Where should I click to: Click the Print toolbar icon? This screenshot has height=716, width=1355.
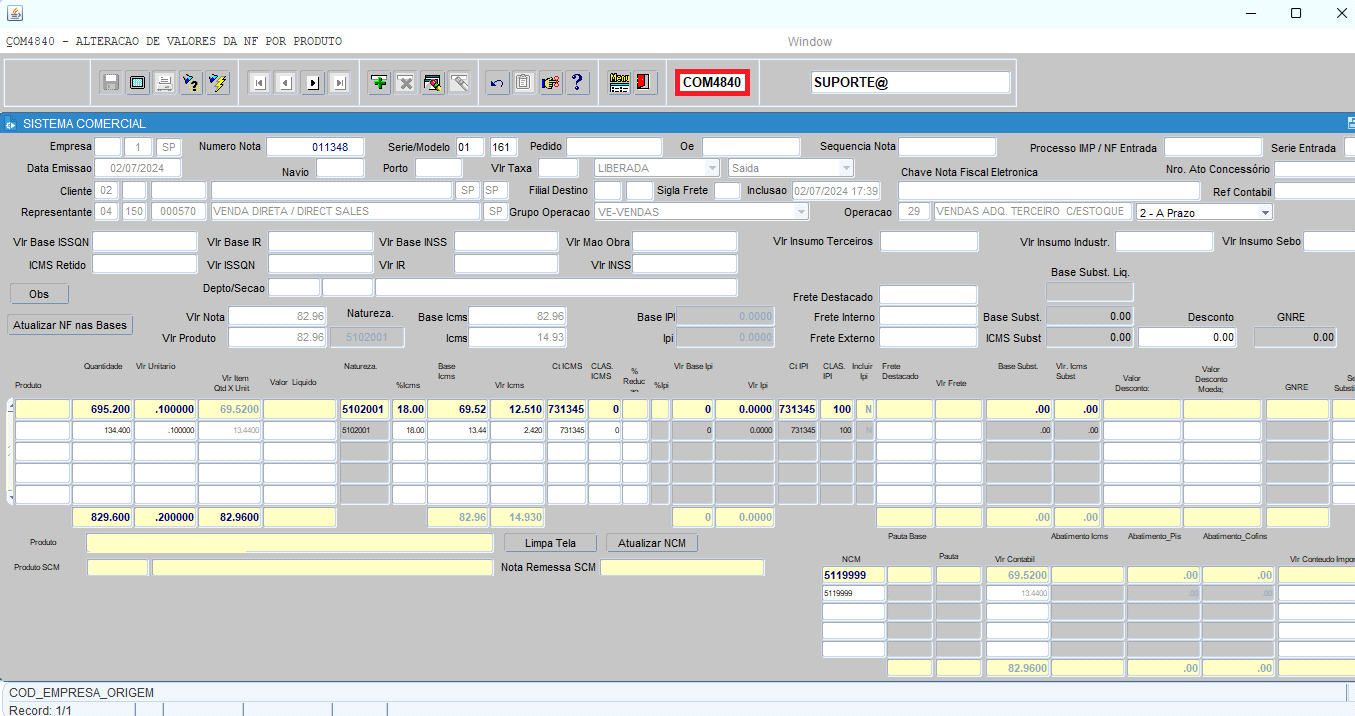[164, 83]
